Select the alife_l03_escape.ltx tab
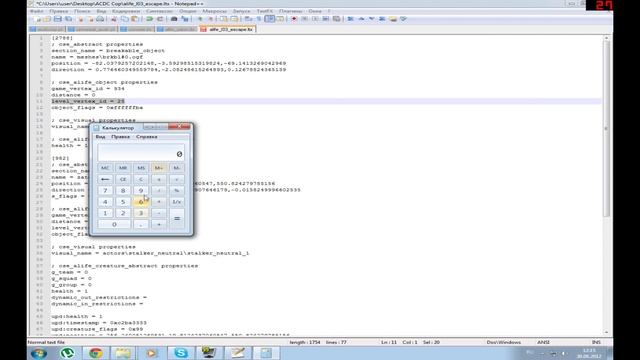This screenshot has height=360, width=640. click(228, 29)
